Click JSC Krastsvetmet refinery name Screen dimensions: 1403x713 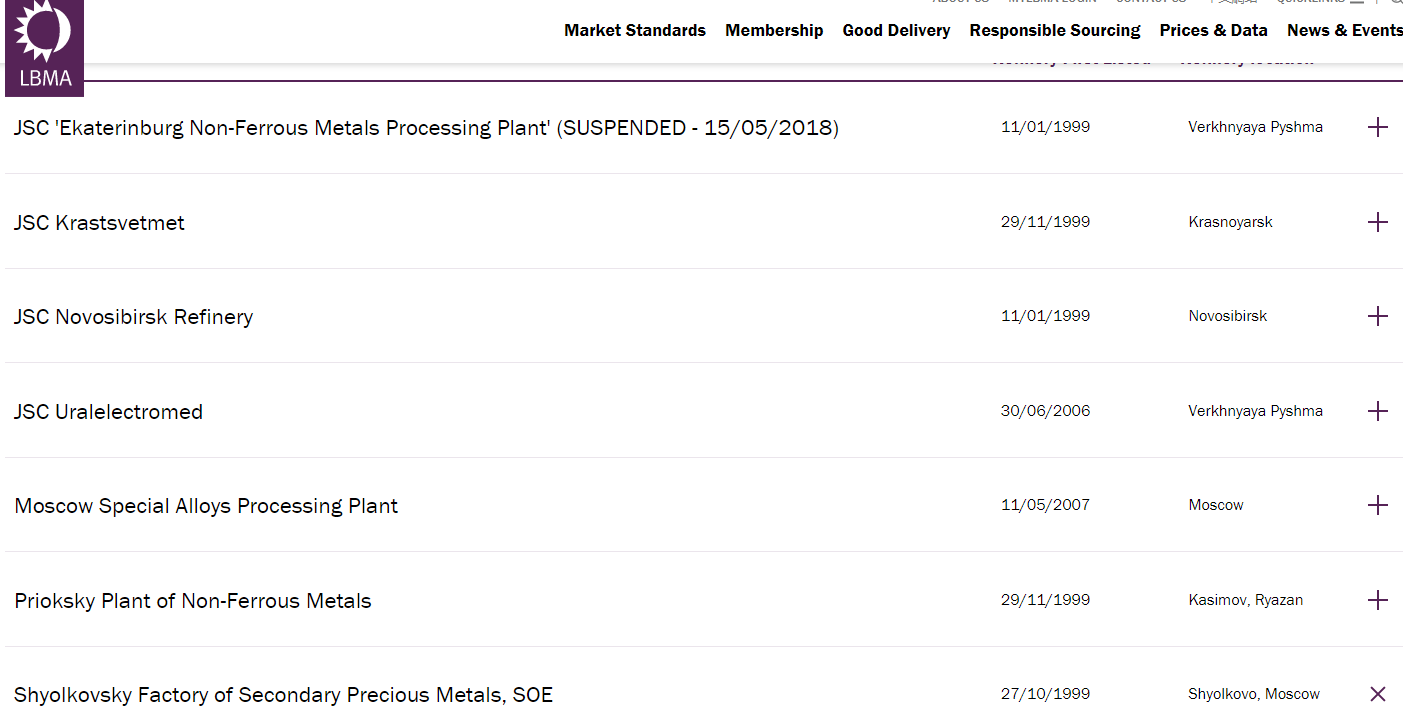pyautogui.click(x=99, y=223)
